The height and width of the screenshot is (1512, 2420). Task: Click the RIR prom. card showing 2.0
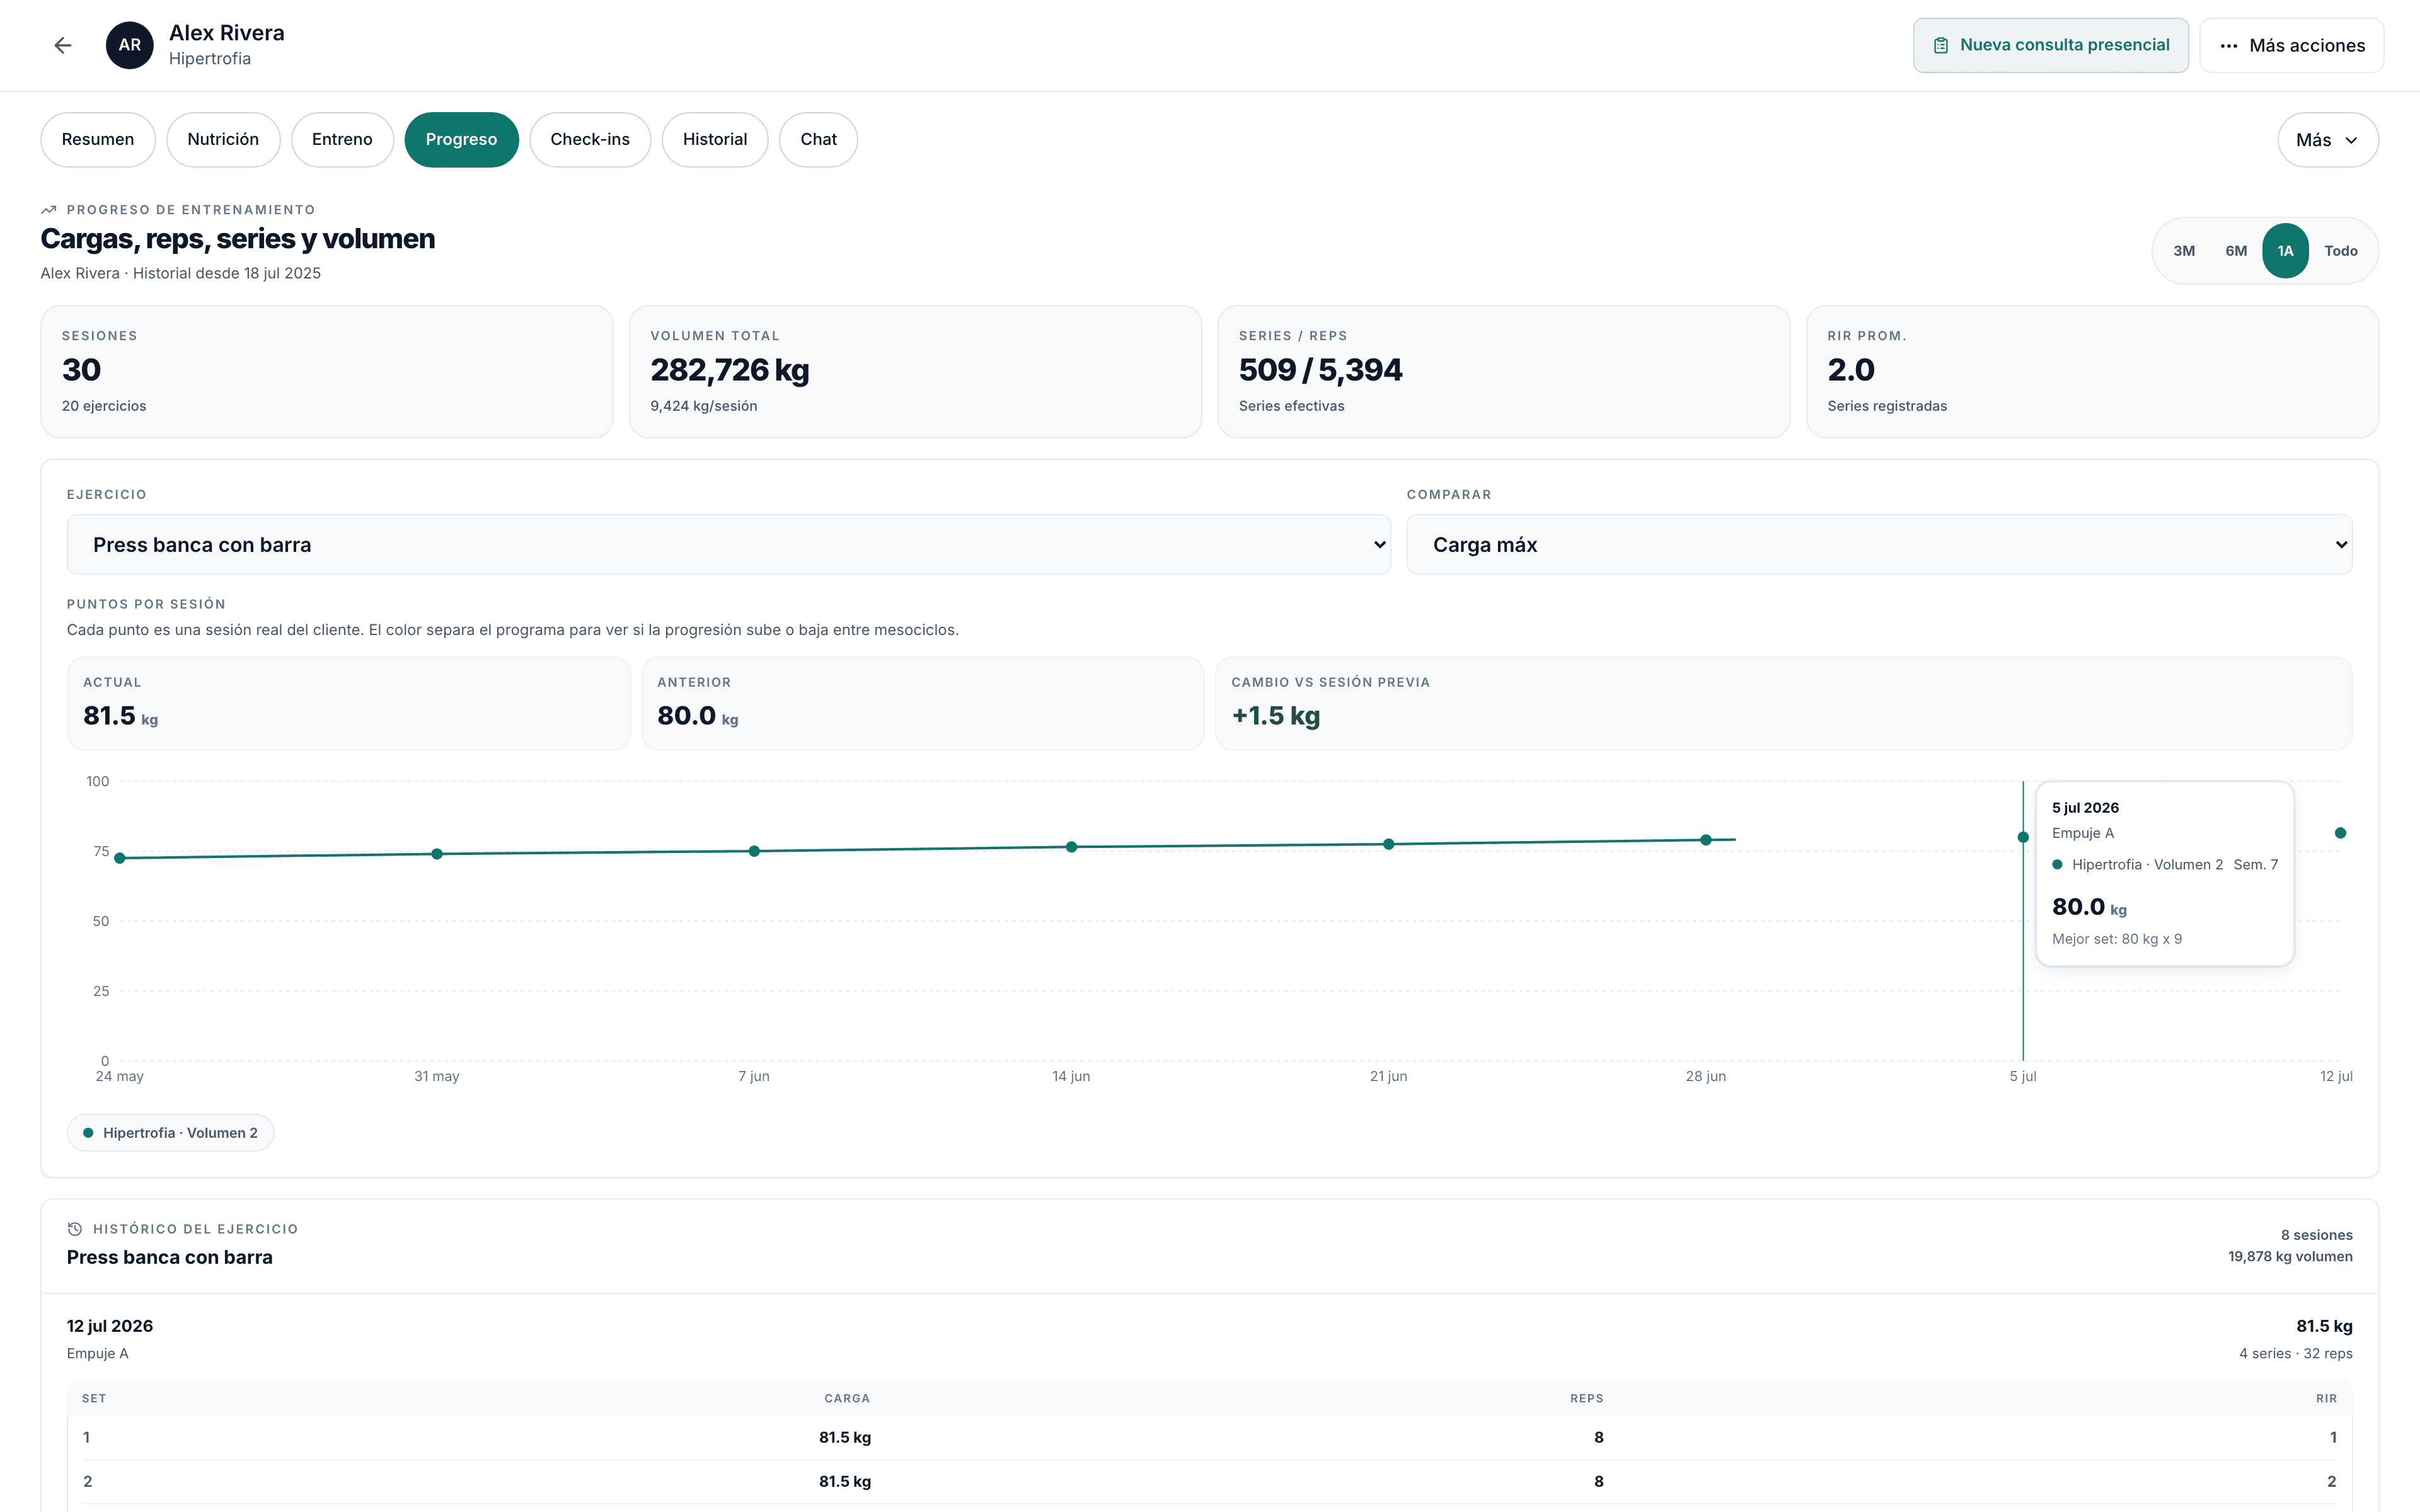coord(2092,372)
